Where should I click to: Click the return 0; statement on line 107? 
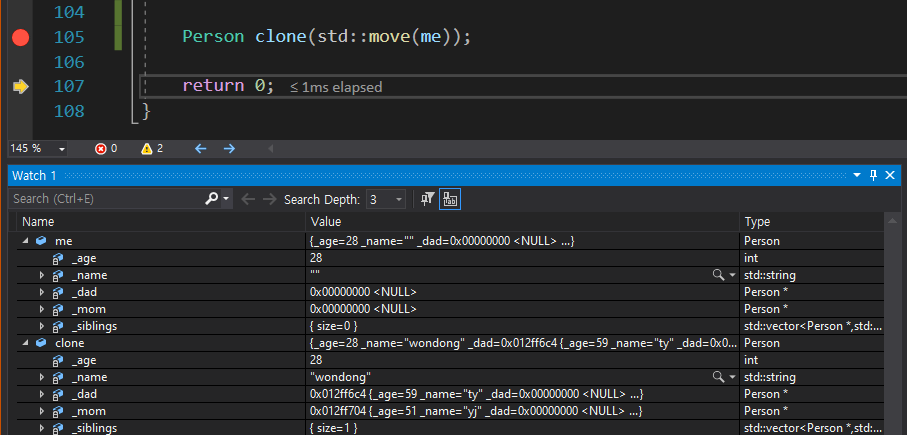(228, 86)
